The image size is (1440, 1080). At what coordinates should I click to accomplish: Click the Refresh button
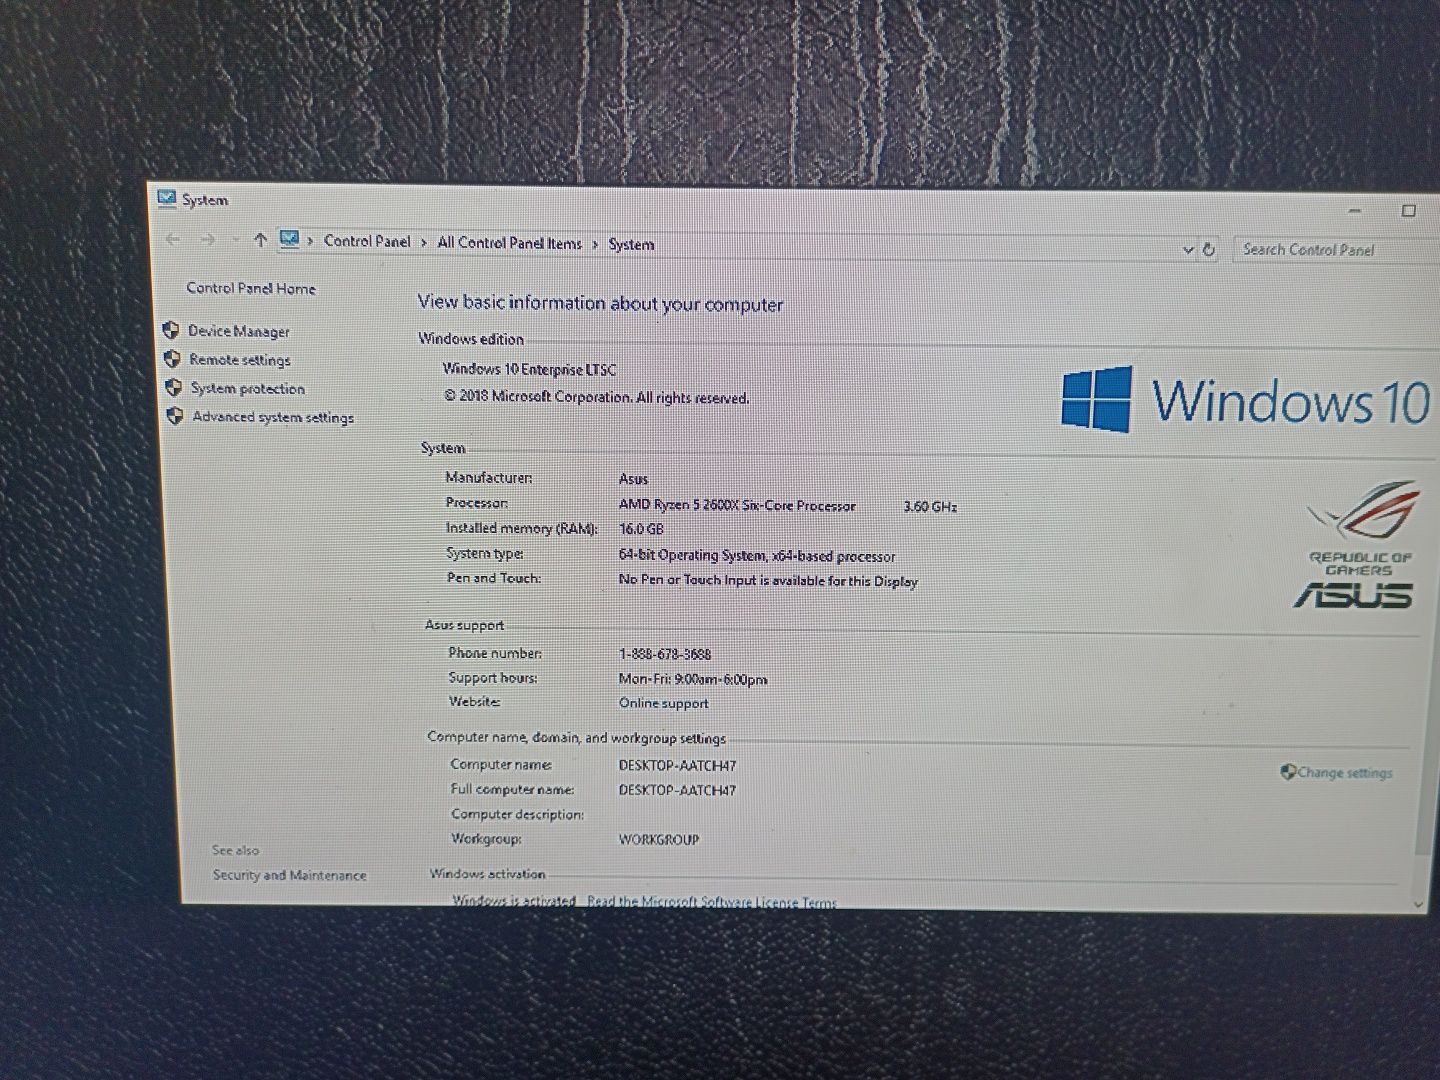pos(1209,250)
